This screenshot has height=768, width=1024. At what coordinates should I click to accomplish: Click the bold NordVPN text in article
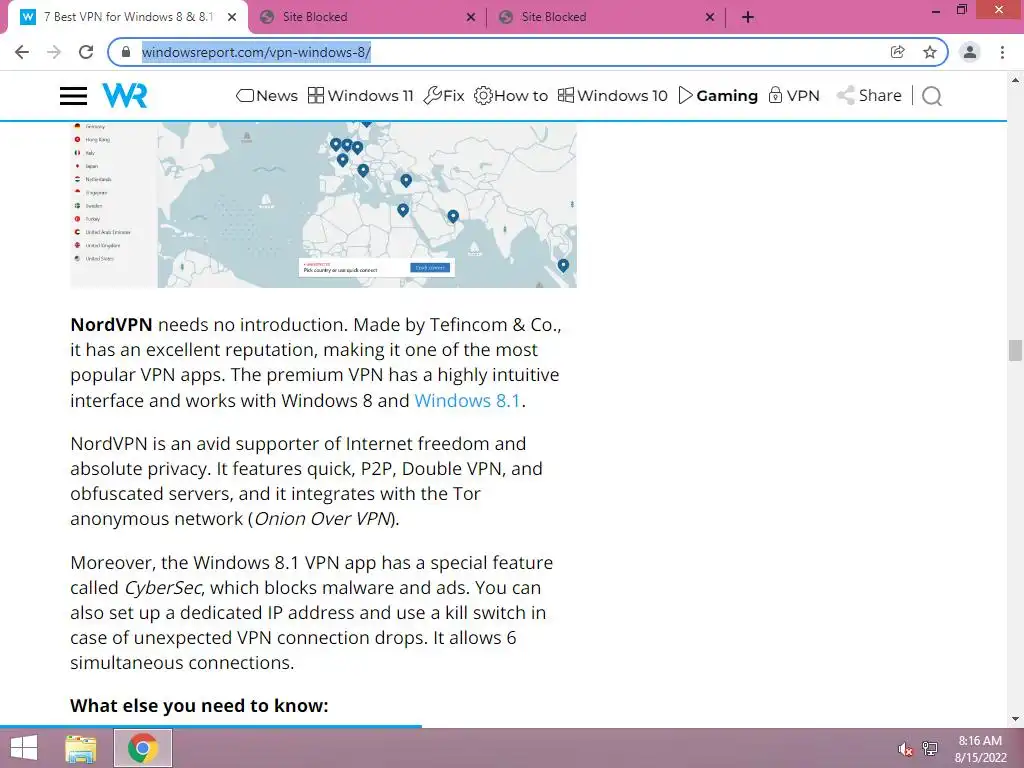coord(111,325)
